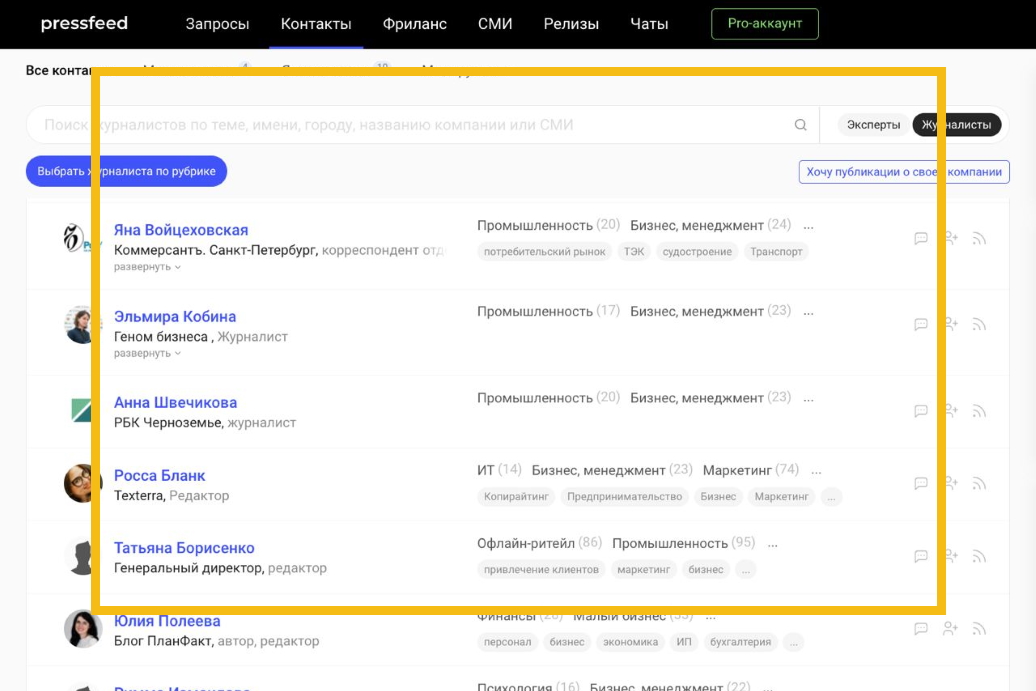1036x691 pixels.
Task: Show more rubrics for Росса Бланк
Action: (x=816, y=470)
